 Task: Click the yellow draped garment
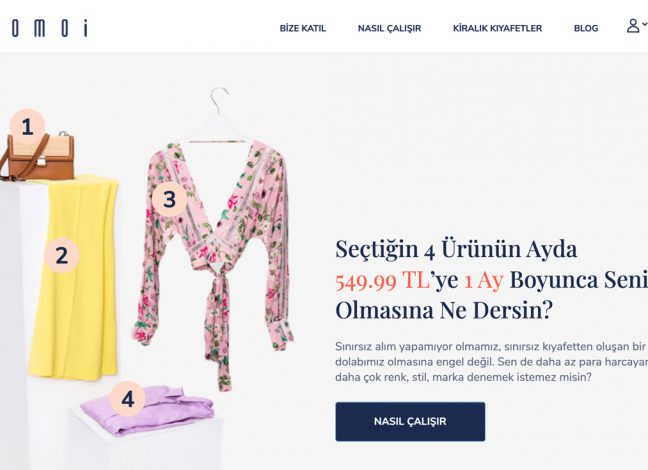pos(74,277)
